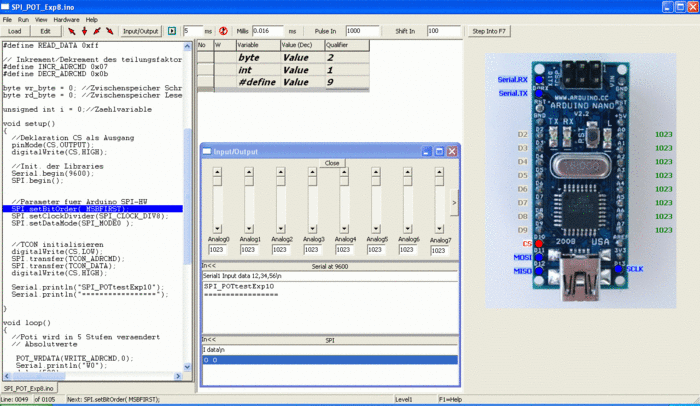Image resolution: width=700 pixels, height=406 pixels.
Task: Select the highlighted '0 0' SPI row
Action: [330, 360]
